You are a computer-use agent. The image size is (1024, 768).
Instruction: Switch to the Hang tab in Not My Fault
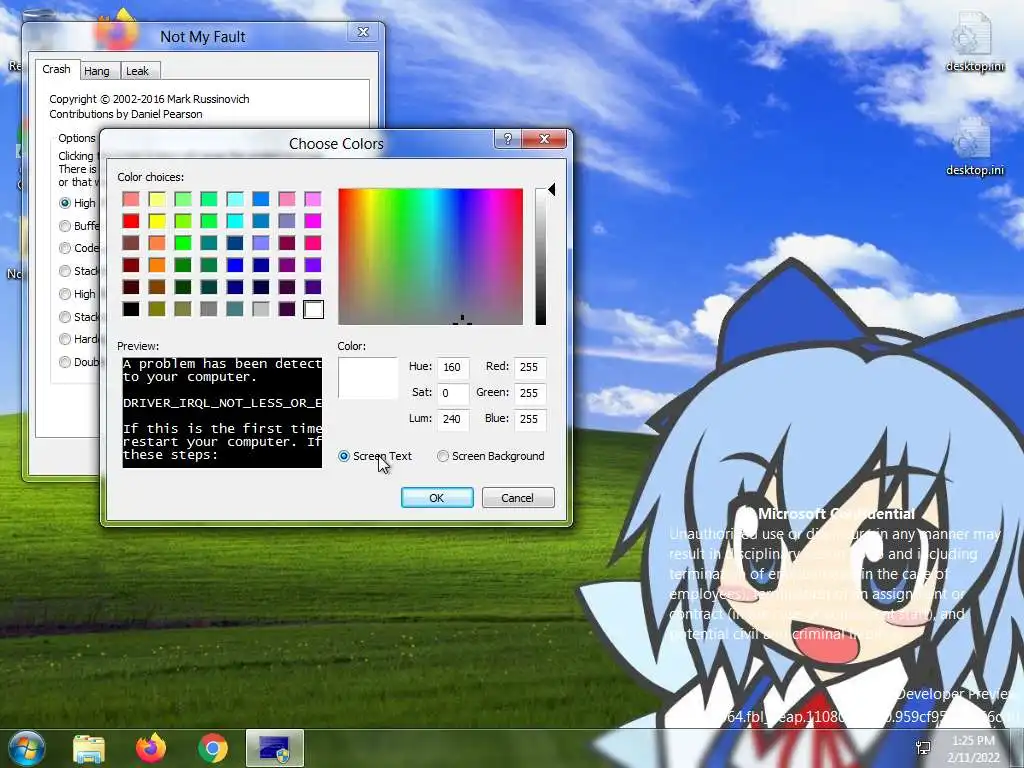coord(97,71)
